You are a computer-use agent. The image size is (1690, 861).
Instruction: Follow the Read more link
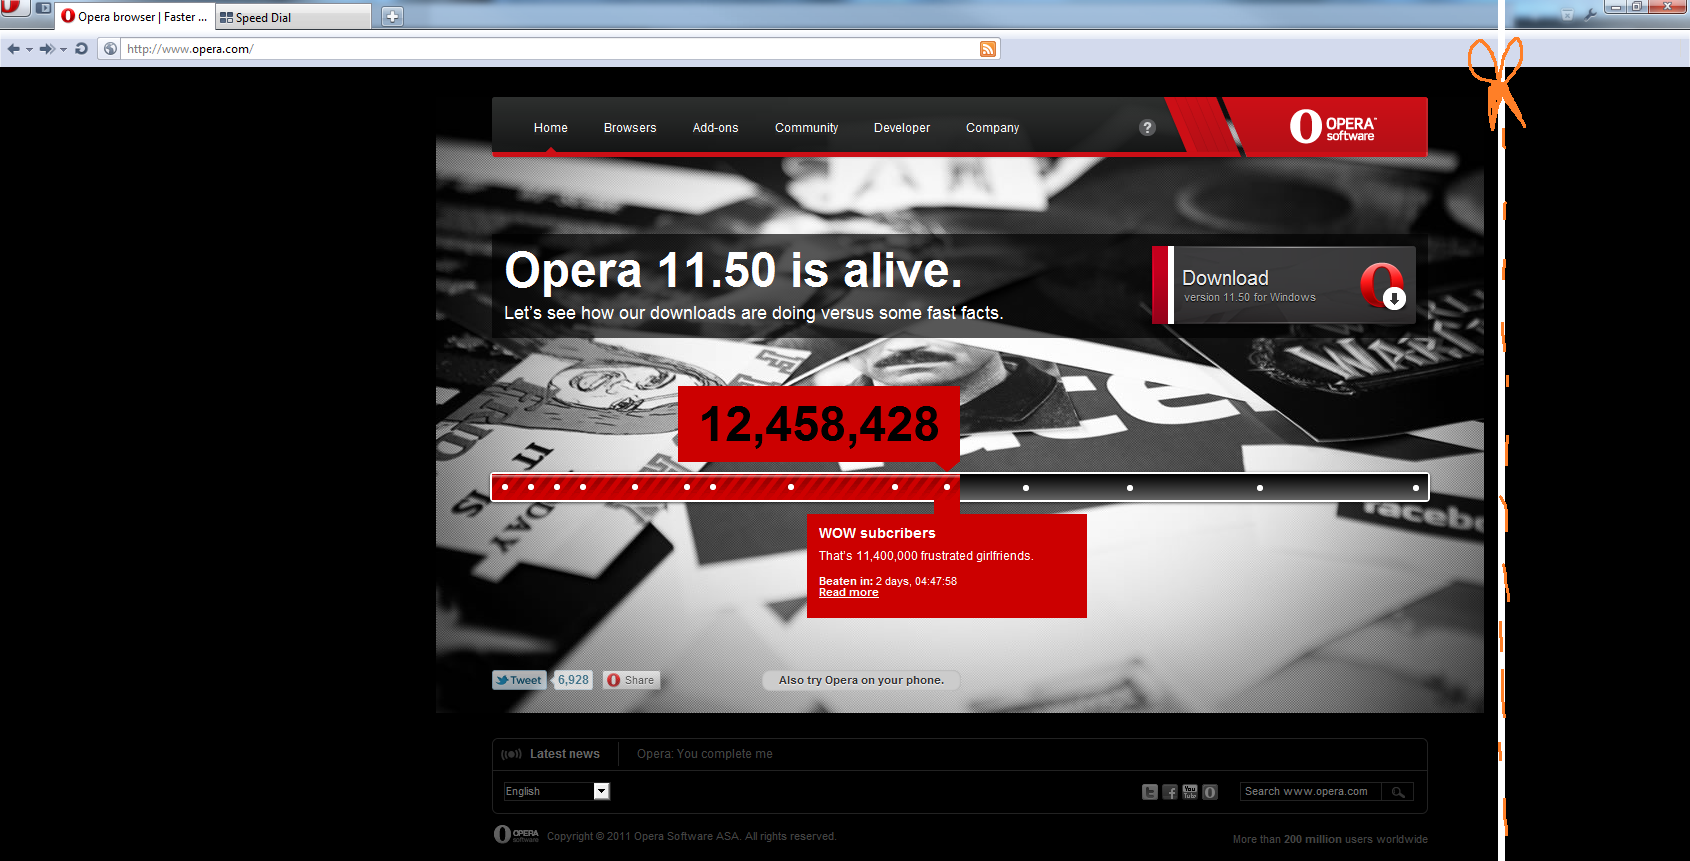pyautogui.click(x=849, y=593)
